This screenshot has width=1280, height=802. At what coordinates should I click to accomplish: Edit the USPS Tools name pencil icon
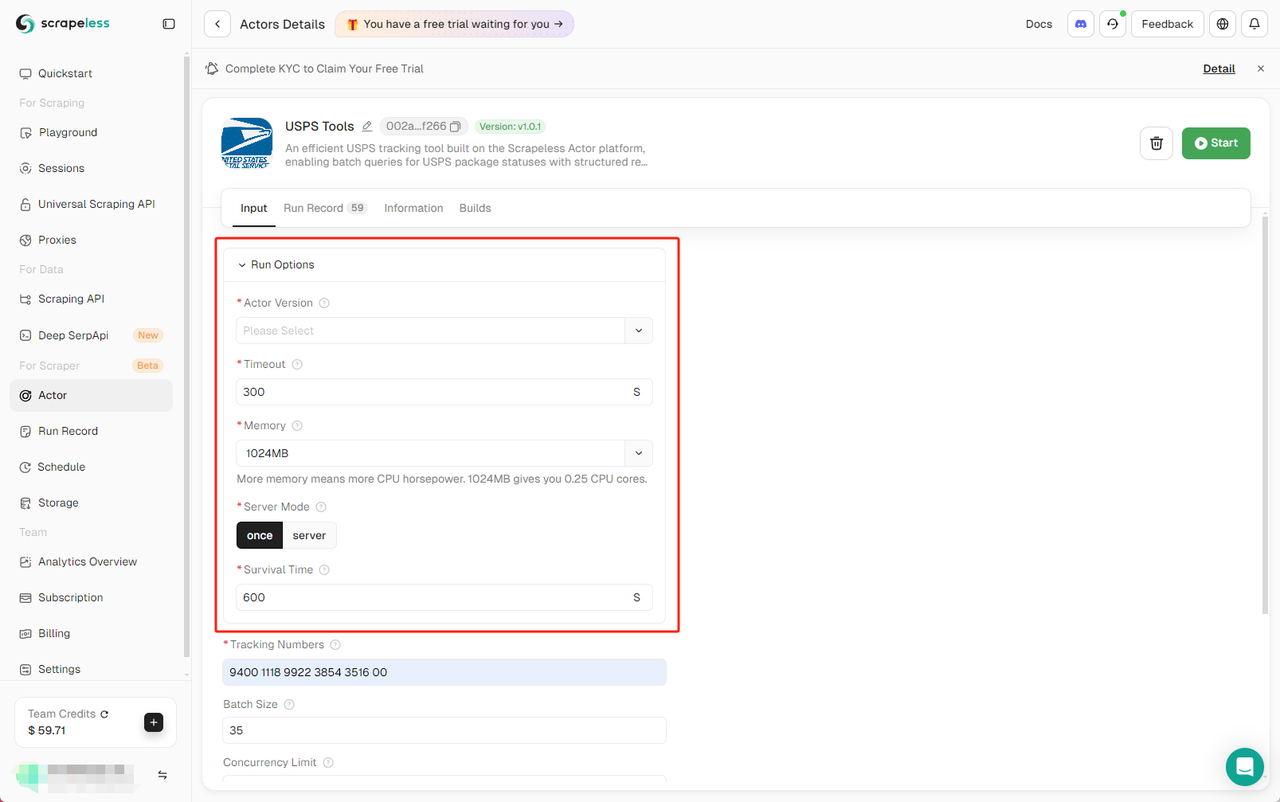coord(367,126)
